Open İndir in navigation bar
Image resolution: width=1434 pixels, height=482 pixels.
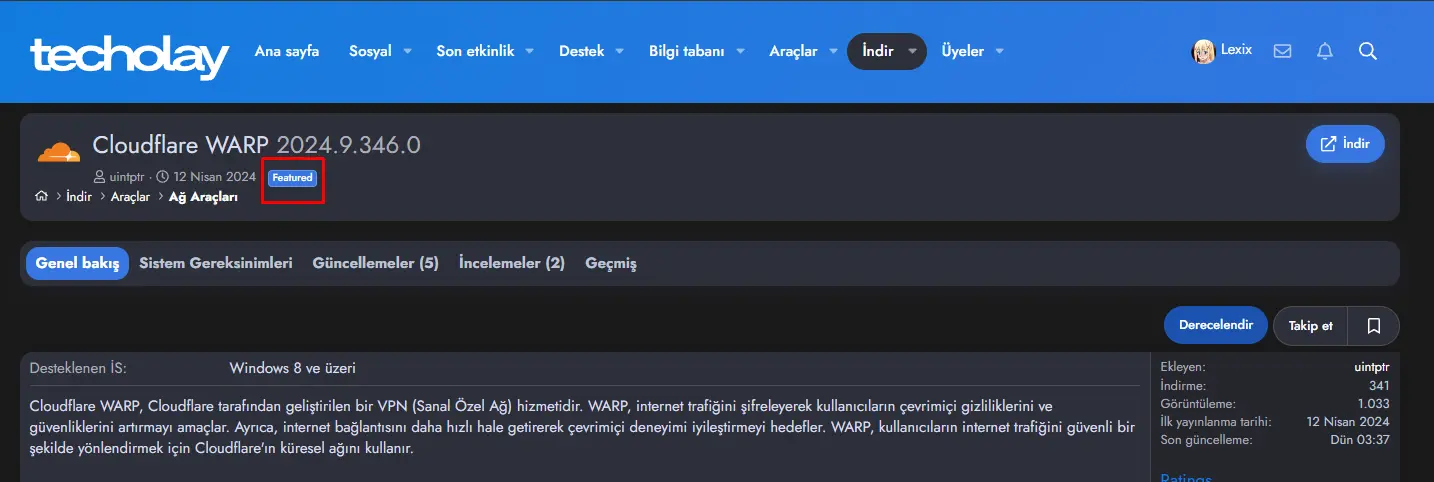pos(878,51)
